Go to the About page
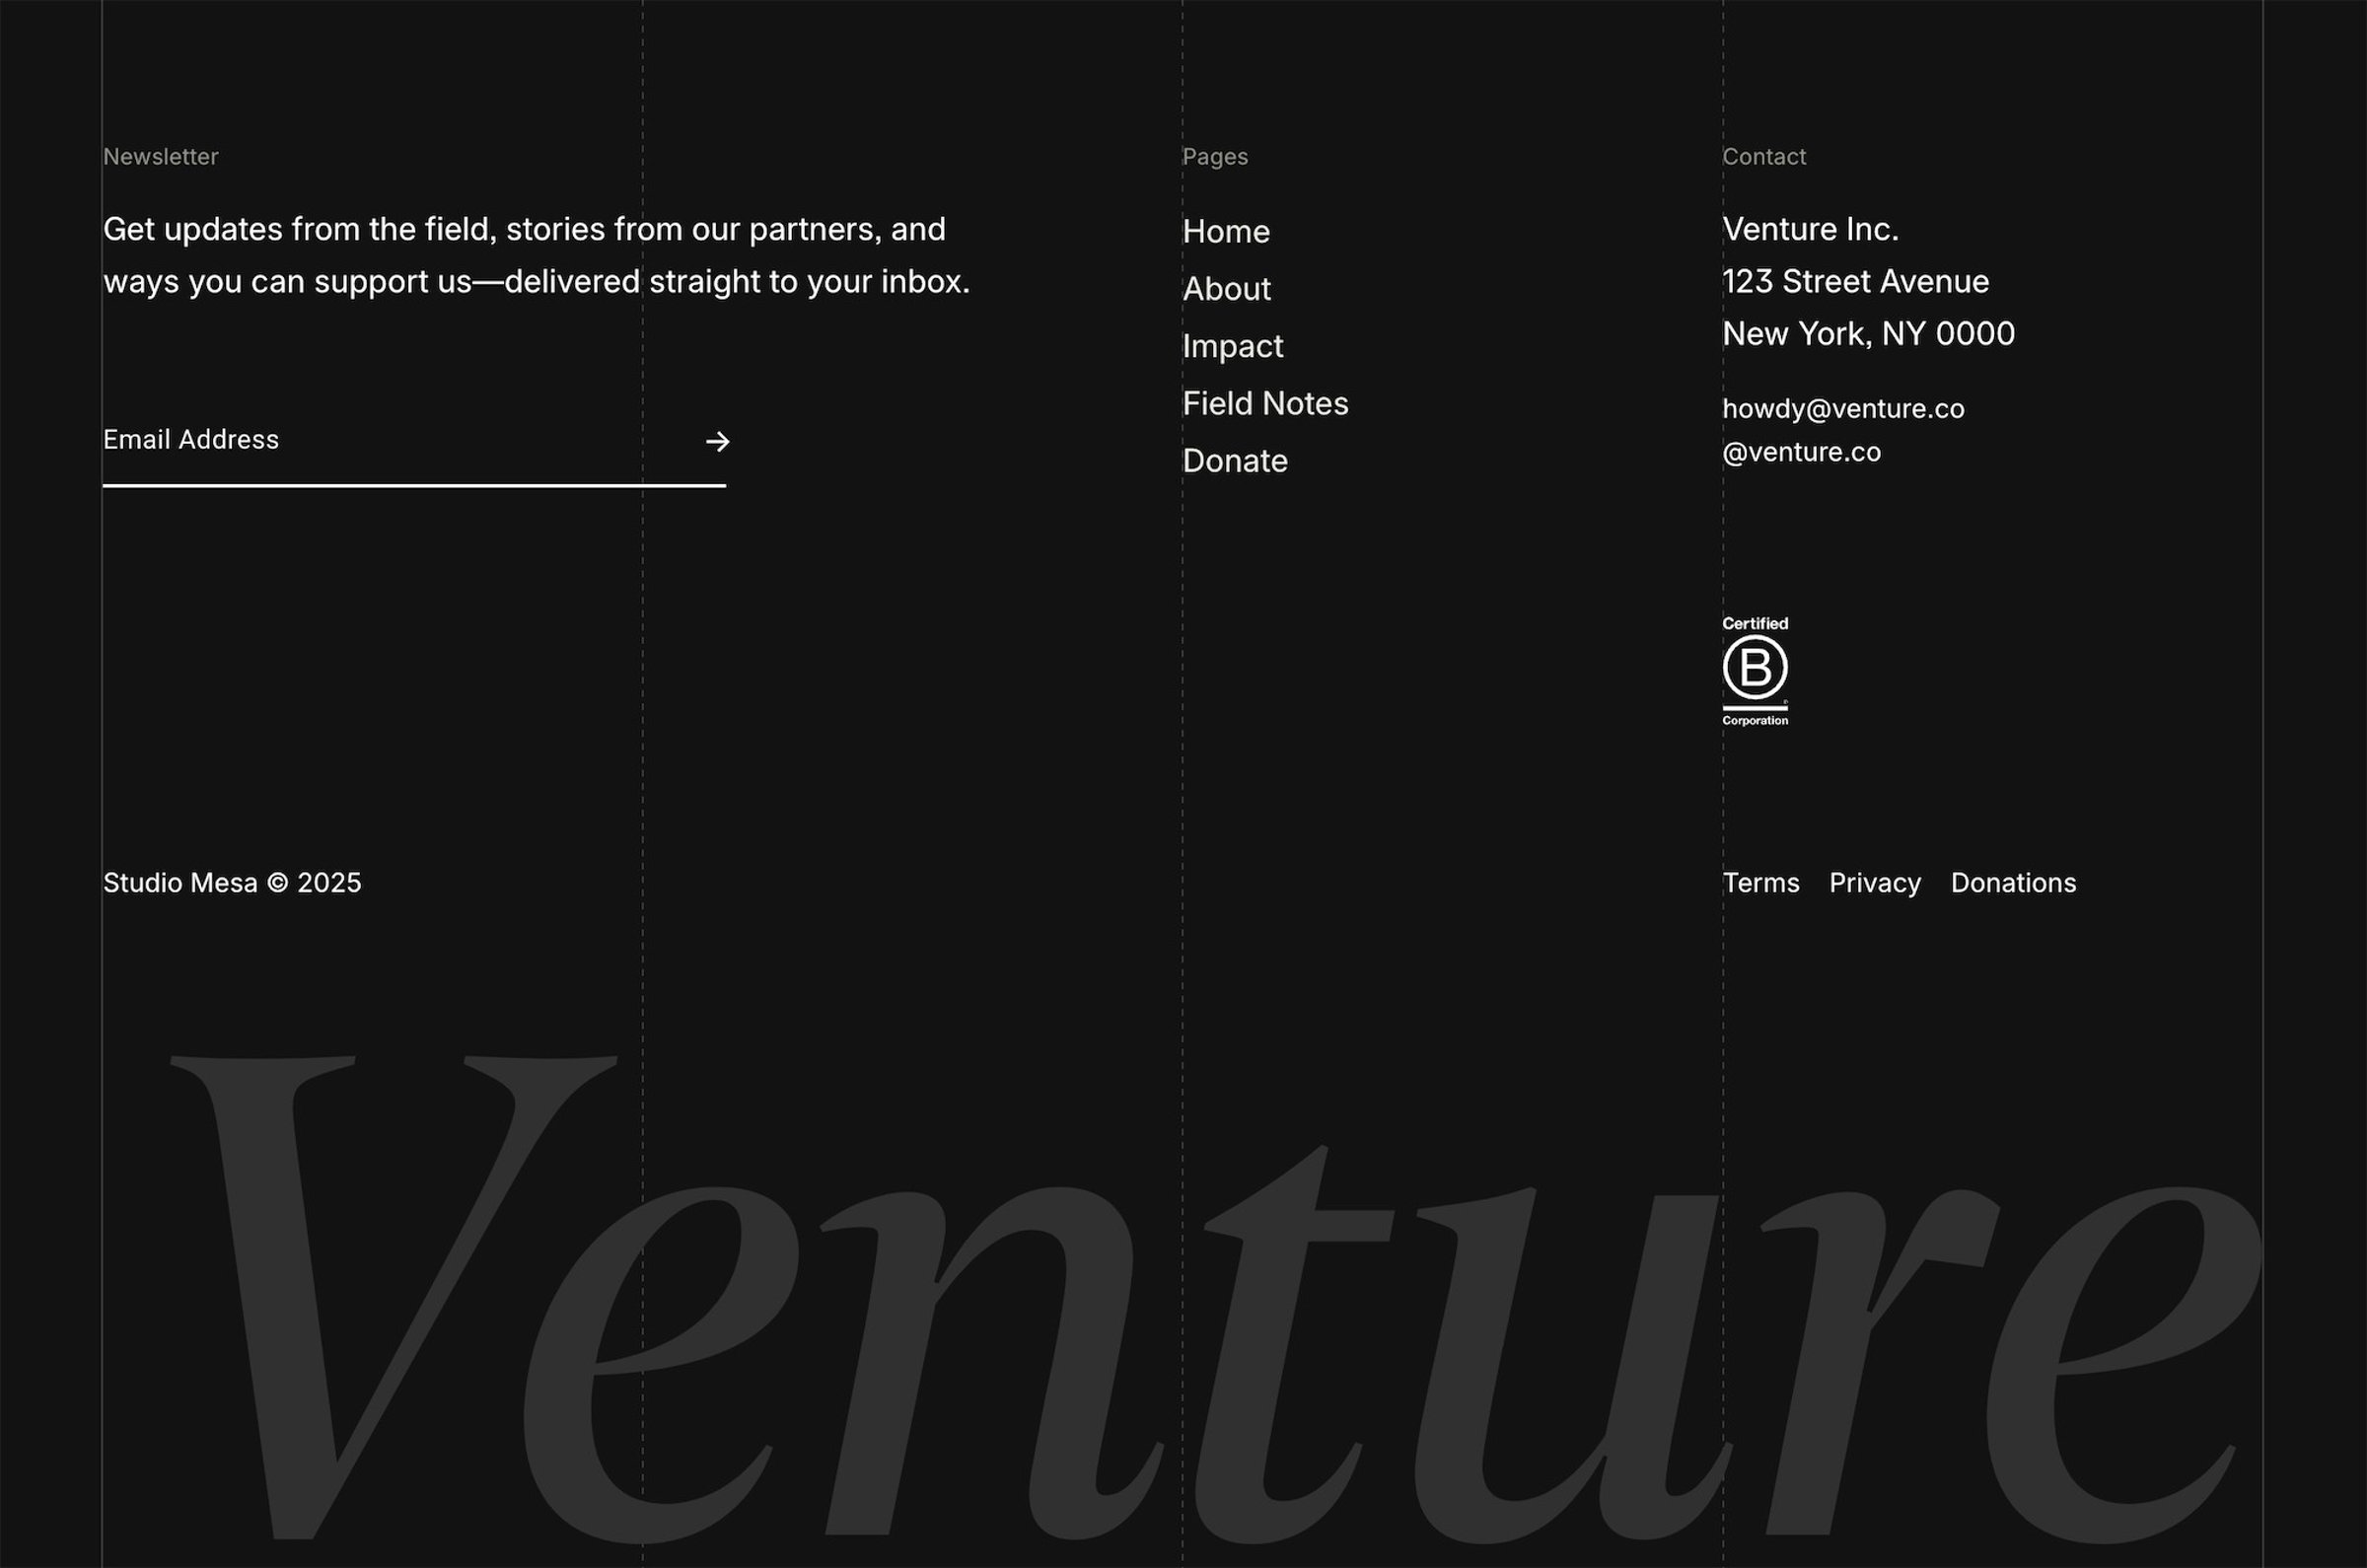The height and width of the screenshot is (1568, 2367). pyautogui.click(x=1227, y=289)
